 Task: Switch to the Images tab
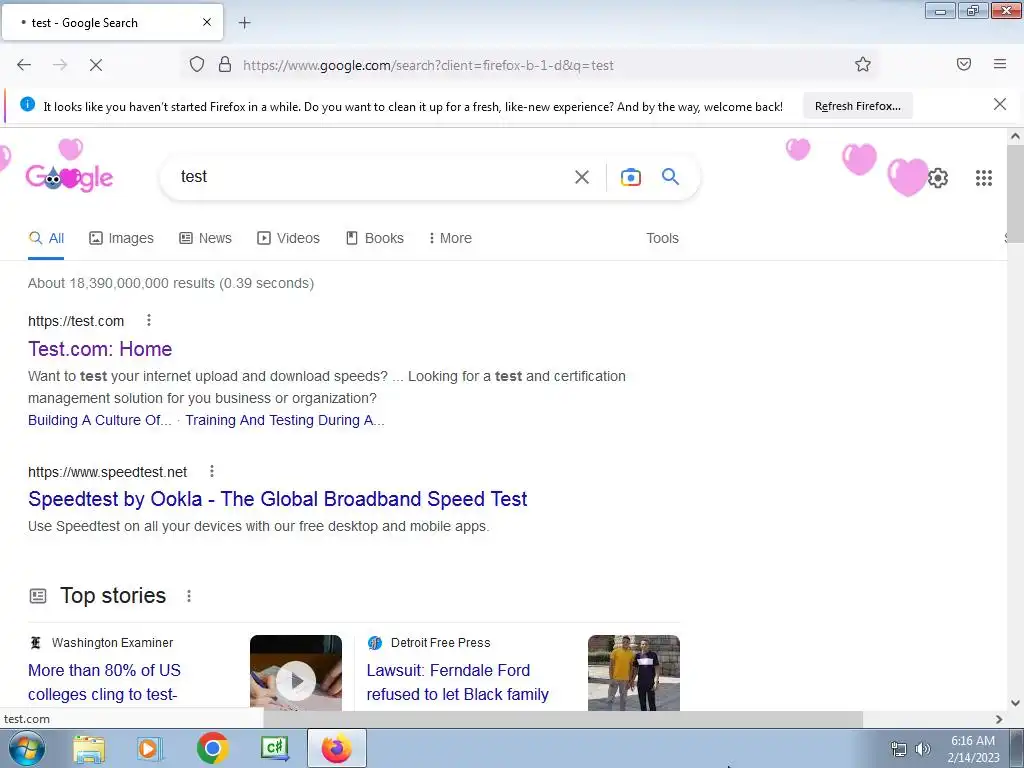click(x=121, y=238)
